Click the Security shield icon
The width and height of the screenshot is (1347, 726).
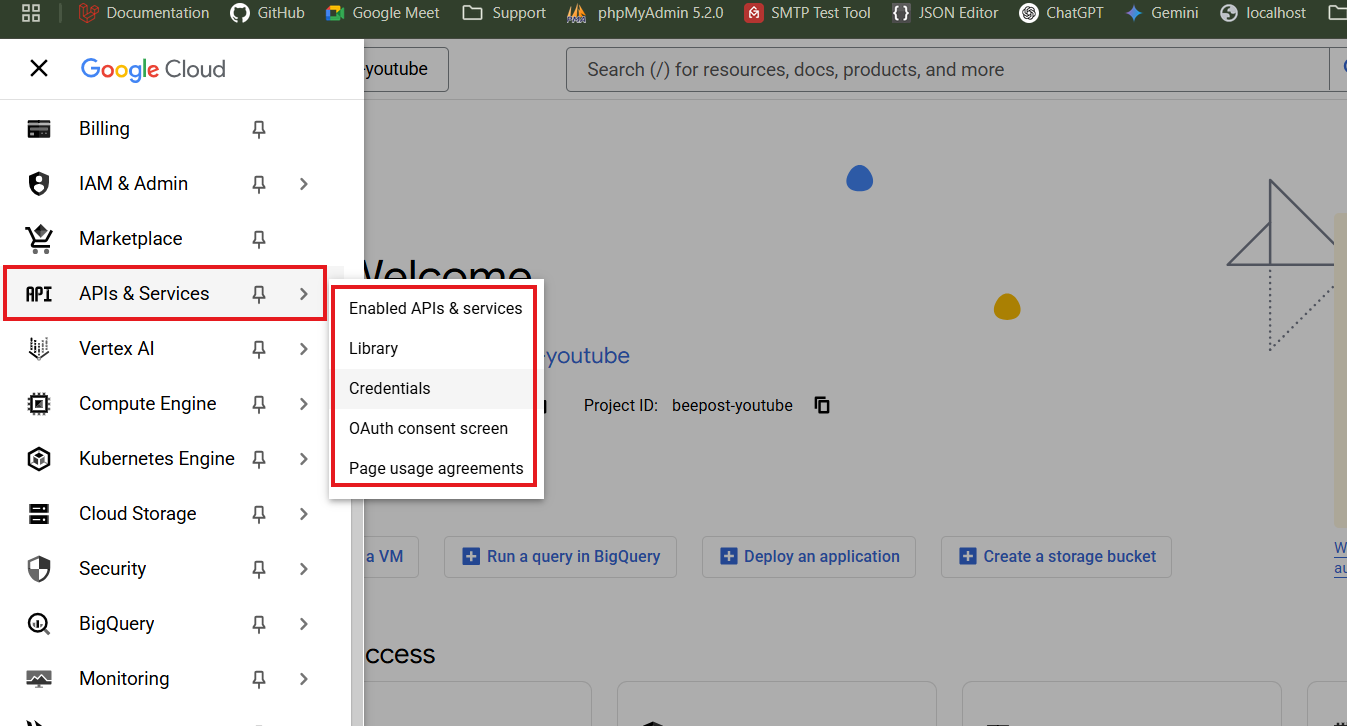pos(39,569)
